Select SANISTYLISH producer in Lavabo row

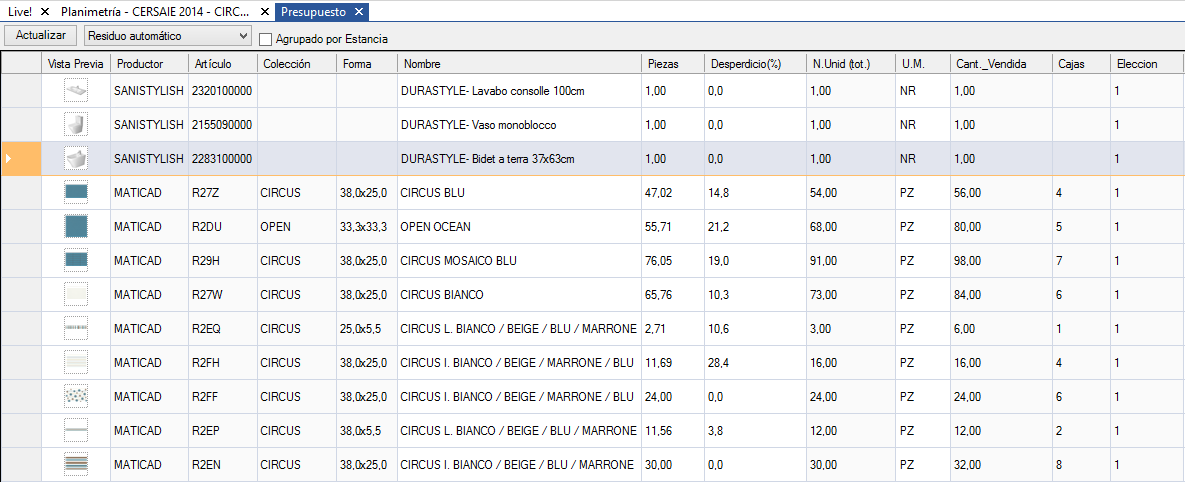[x=150, y=91]
